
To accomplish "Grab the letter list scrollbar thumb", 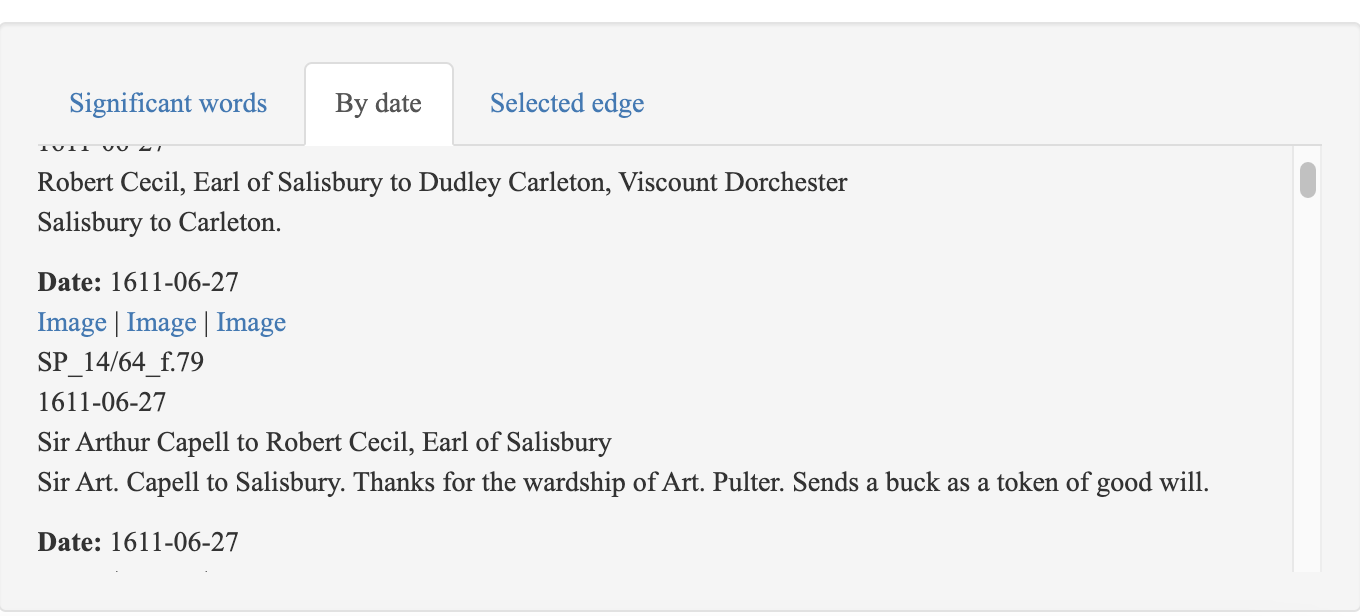I will 1307,180.
